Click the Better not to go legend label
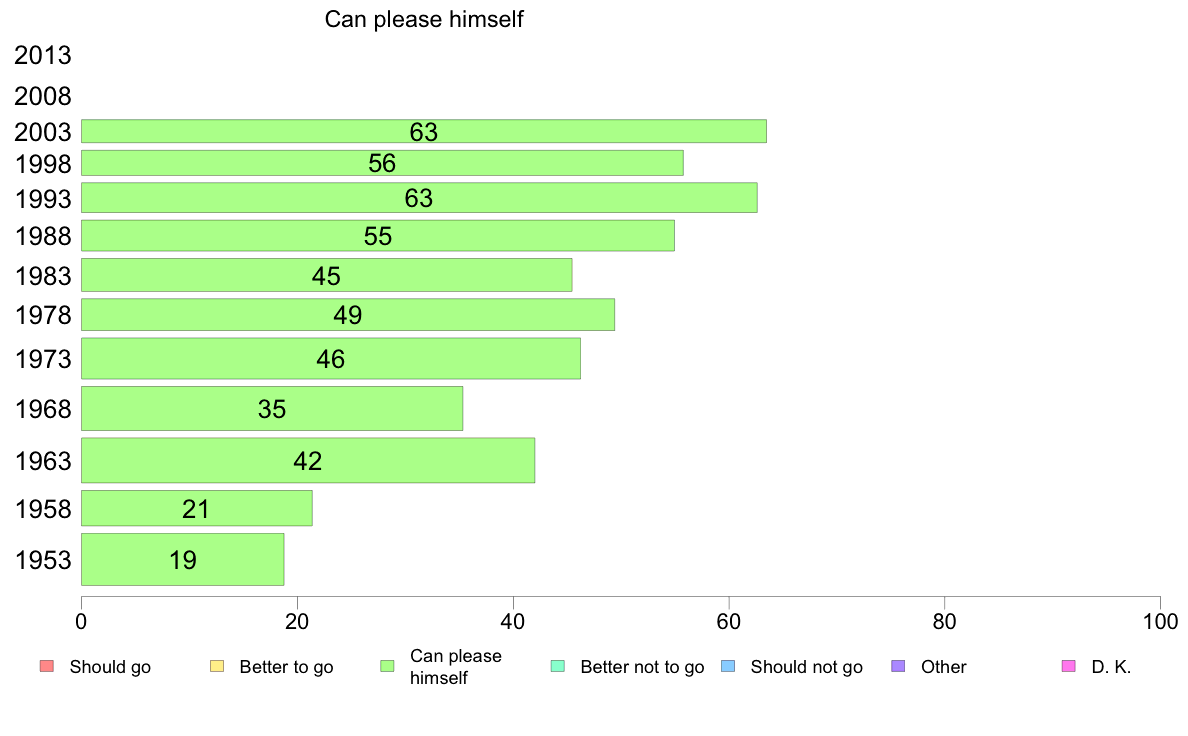 point(642,667)
